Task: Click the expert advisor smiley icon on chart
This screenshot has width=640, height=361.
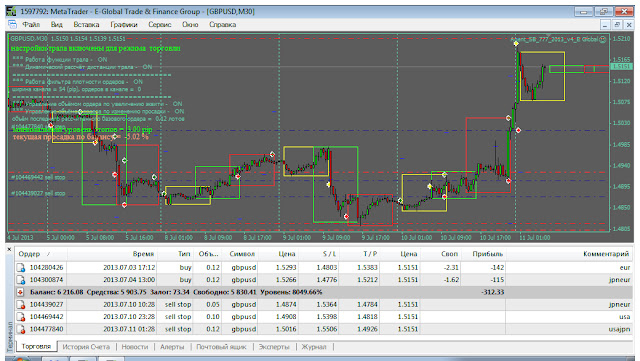Action: 603,40
